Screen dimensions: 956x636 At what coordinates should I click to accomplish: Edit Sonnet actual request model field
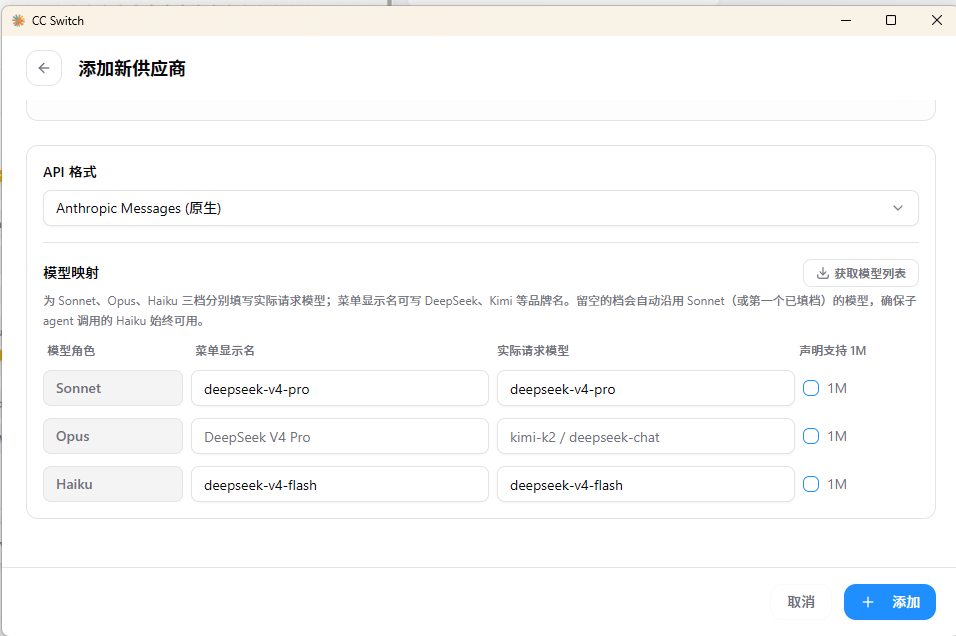click(x=646, y=388)
